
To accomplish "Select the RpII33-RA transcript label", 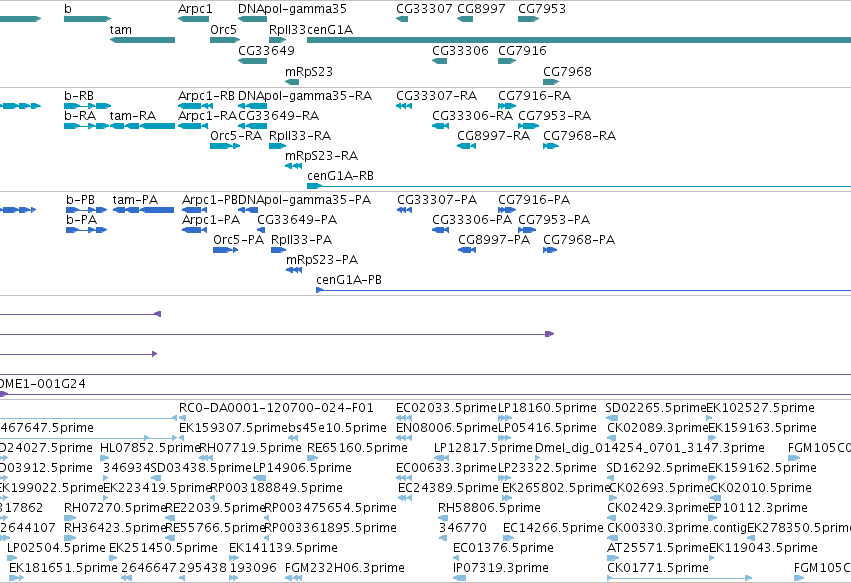I will (300, 136).
